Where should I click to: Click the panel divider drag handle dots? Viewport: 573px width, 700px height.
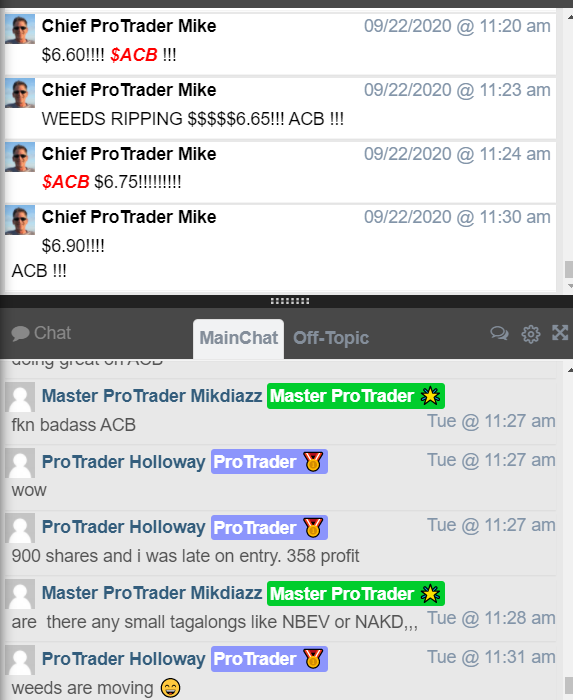[x=290, y=301]
